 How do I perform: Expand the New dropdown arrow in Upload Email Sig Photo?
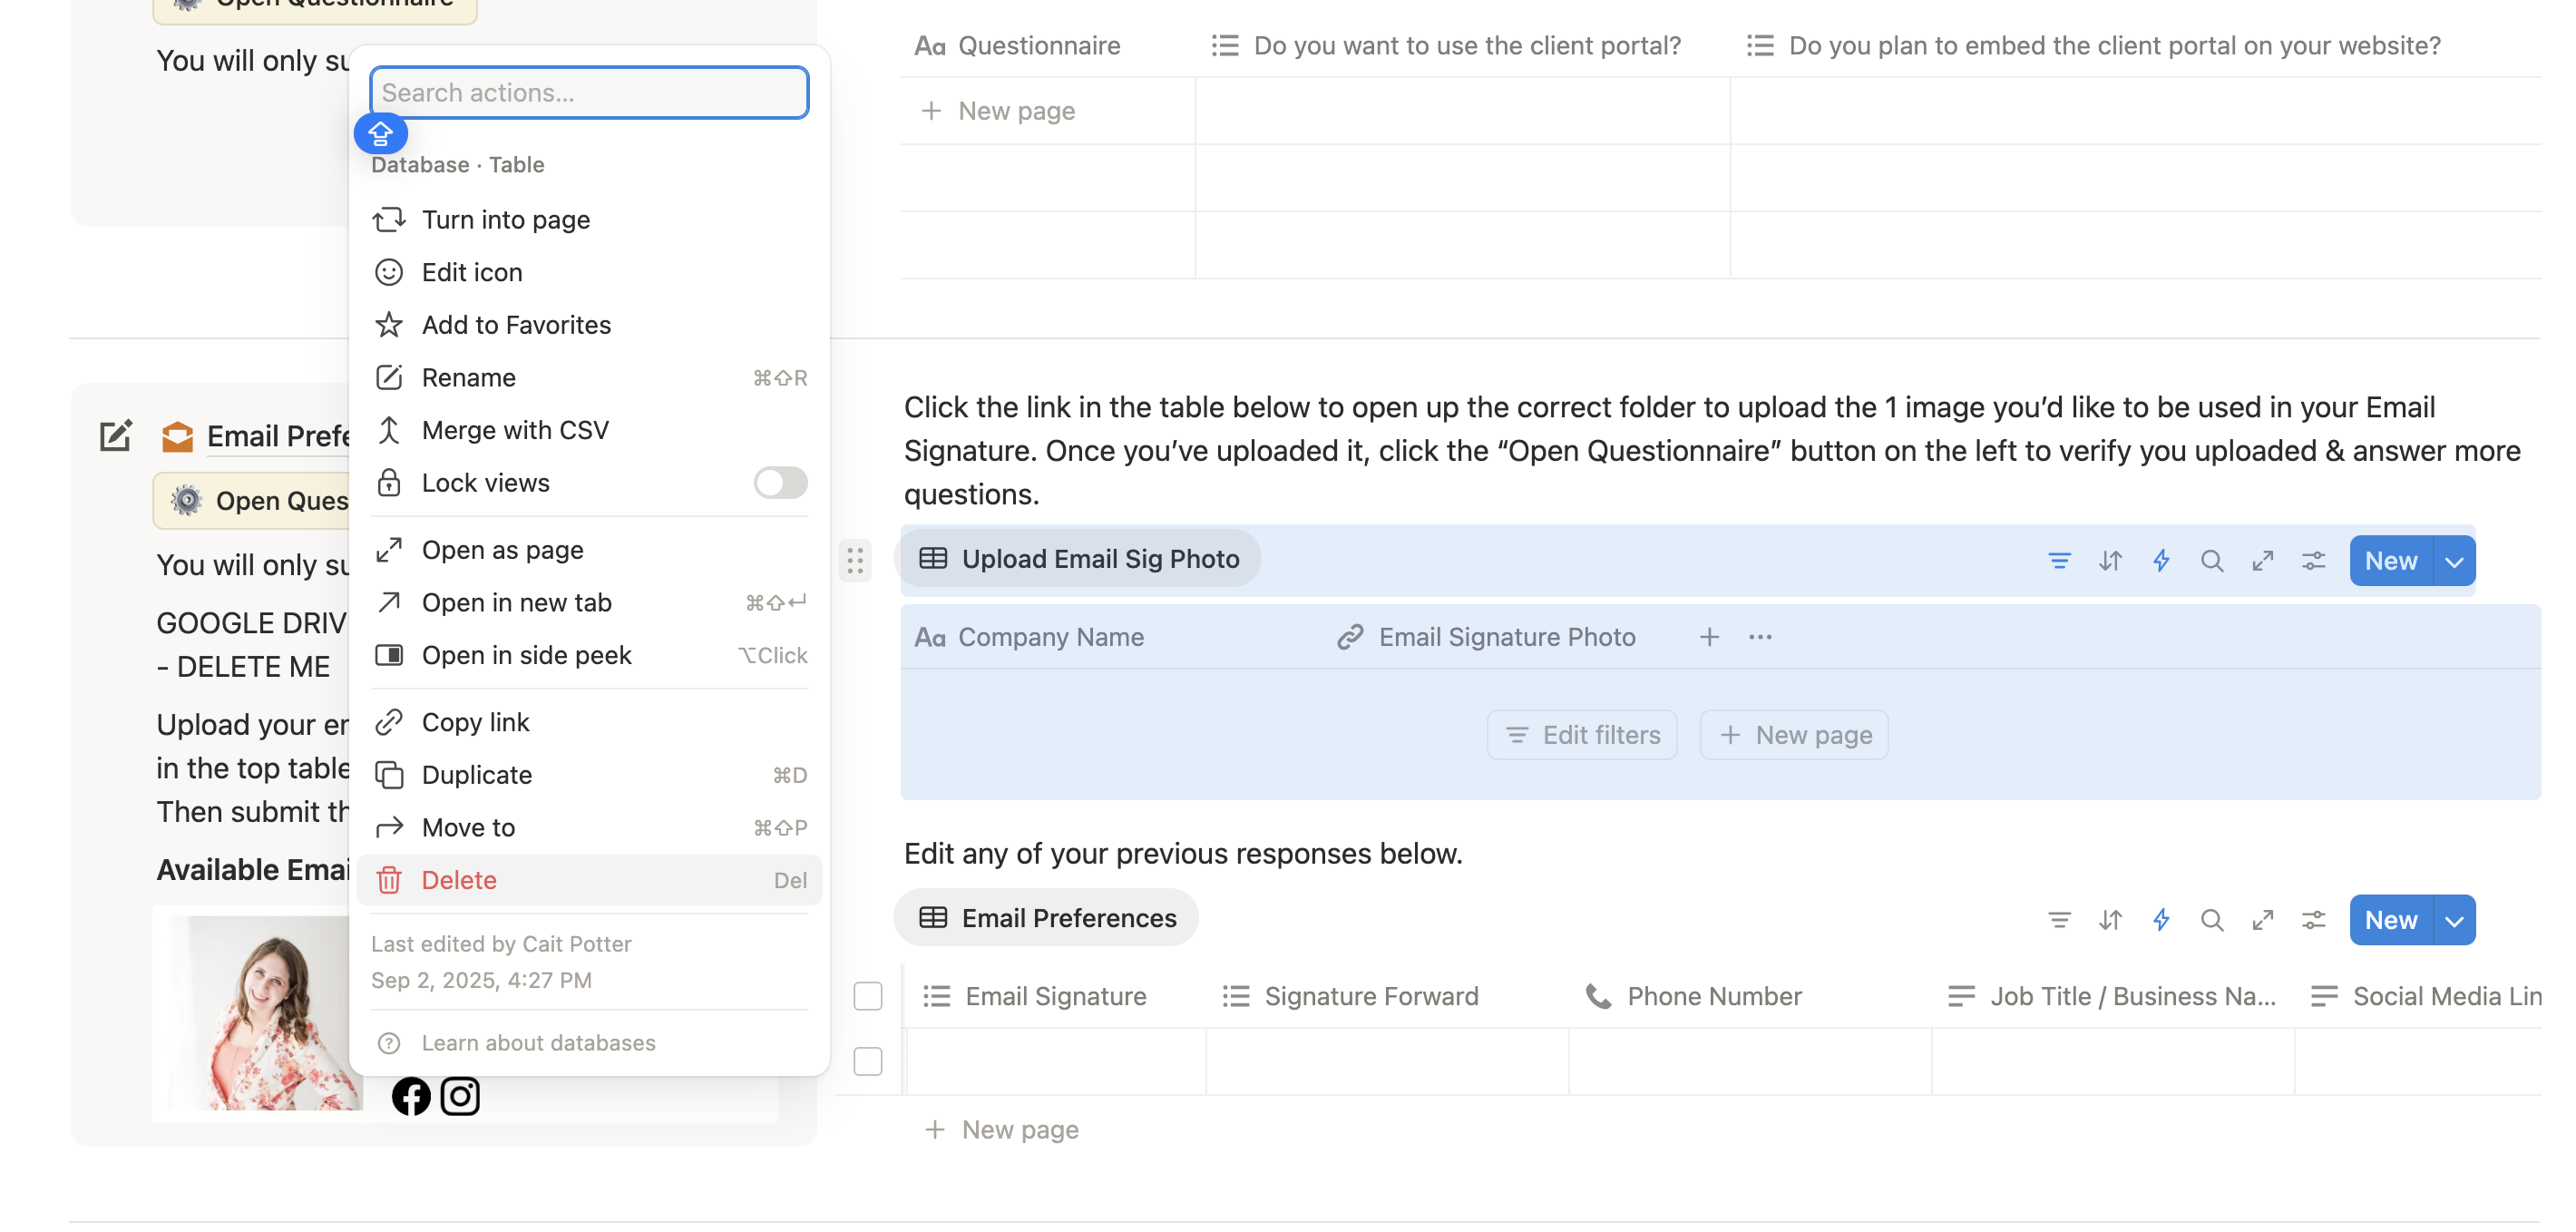point(2454,561)
